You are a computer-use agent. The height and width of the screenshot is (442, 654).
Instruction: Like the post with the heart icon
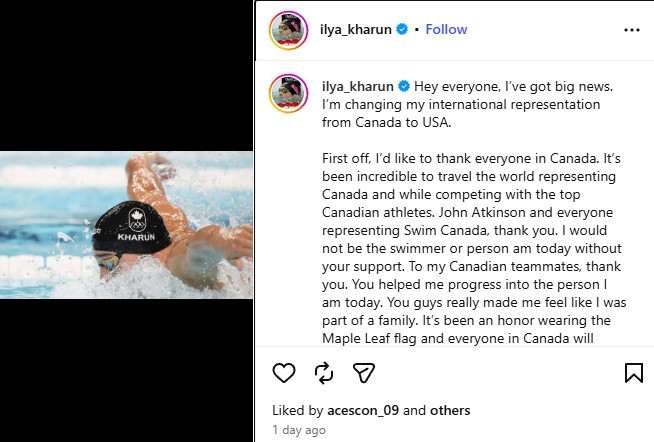click(284, 373)
